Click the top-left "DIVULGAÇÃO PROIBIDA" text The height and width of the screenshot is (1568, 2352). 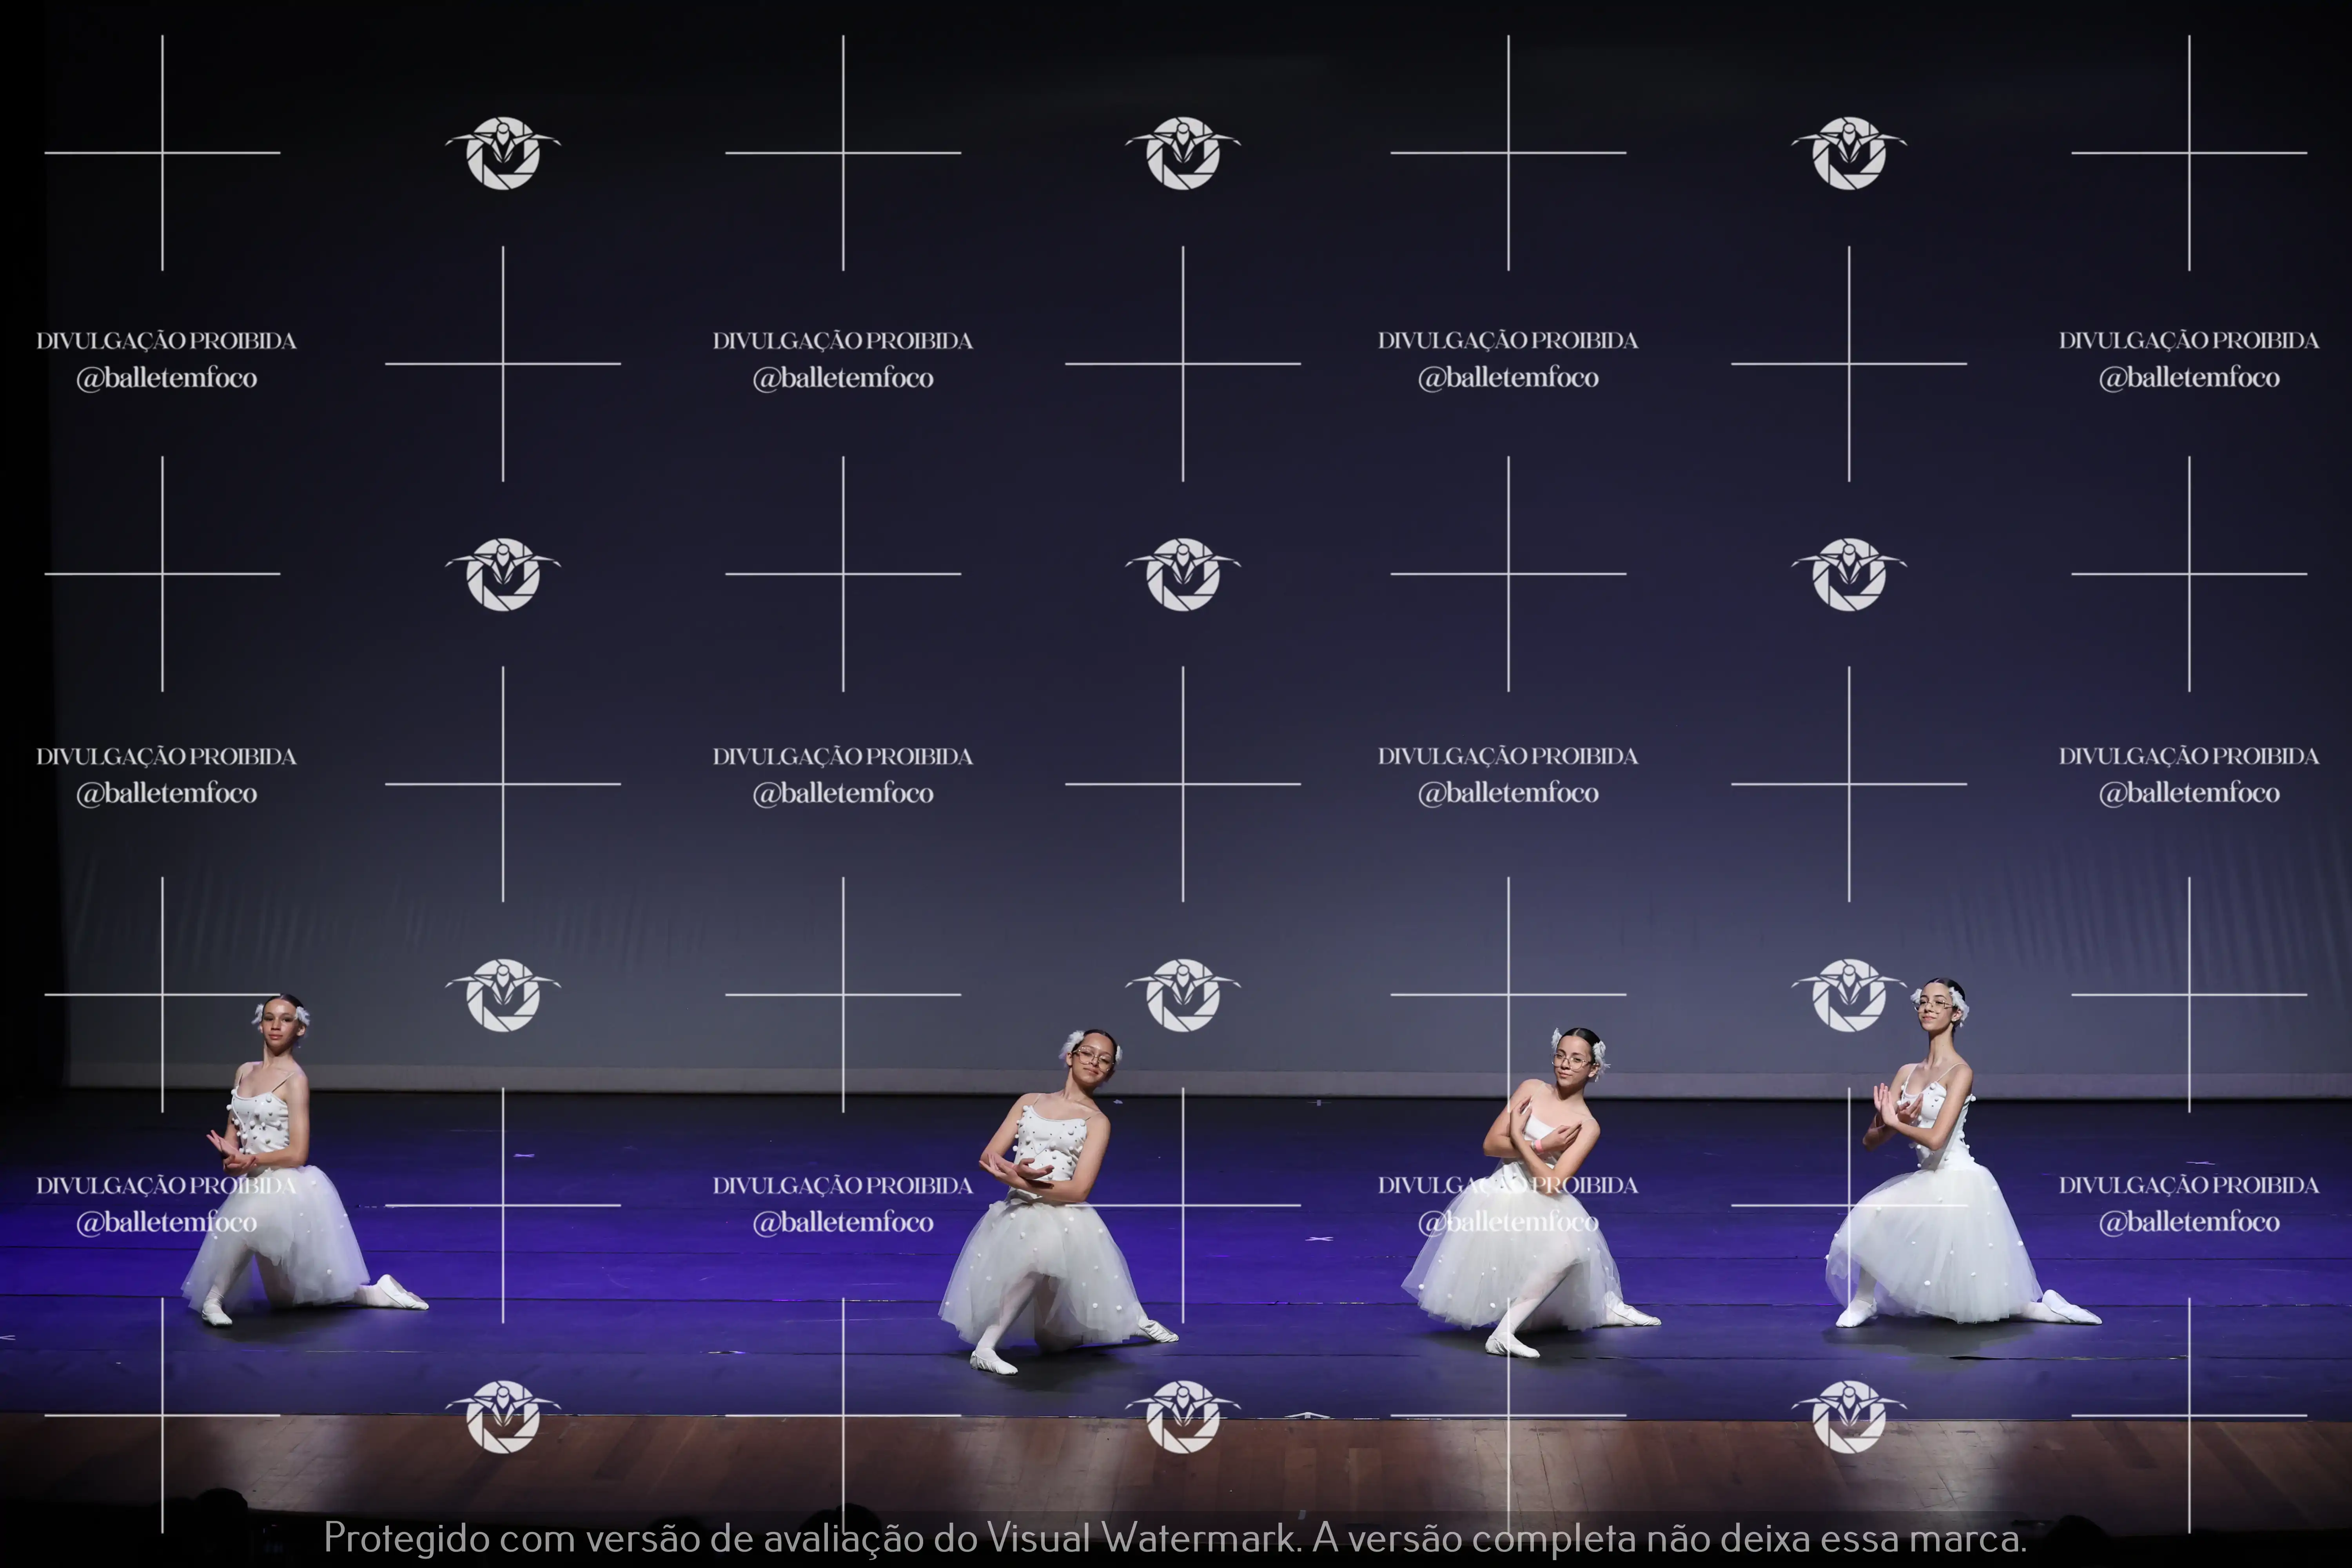(167, 341)
